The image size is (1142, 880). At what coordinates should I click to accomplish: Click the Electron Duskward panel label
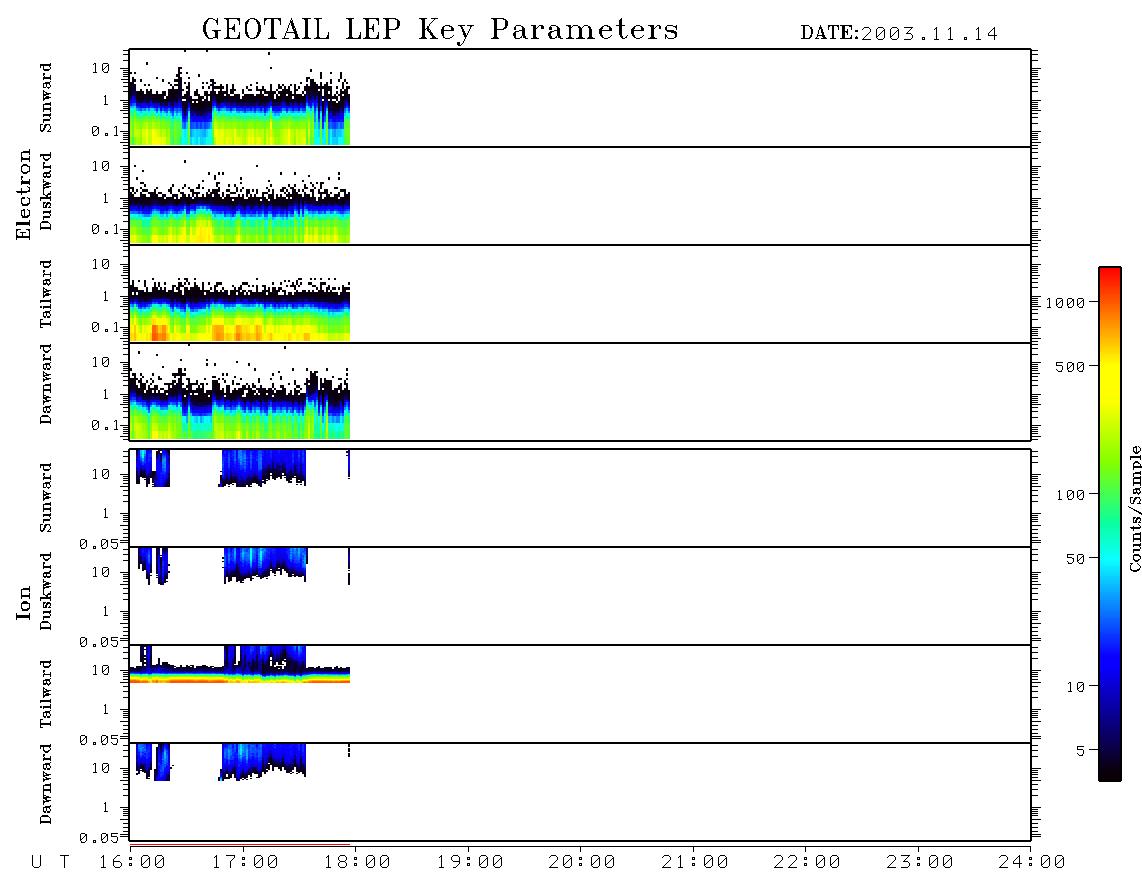(x=46, y=191)
